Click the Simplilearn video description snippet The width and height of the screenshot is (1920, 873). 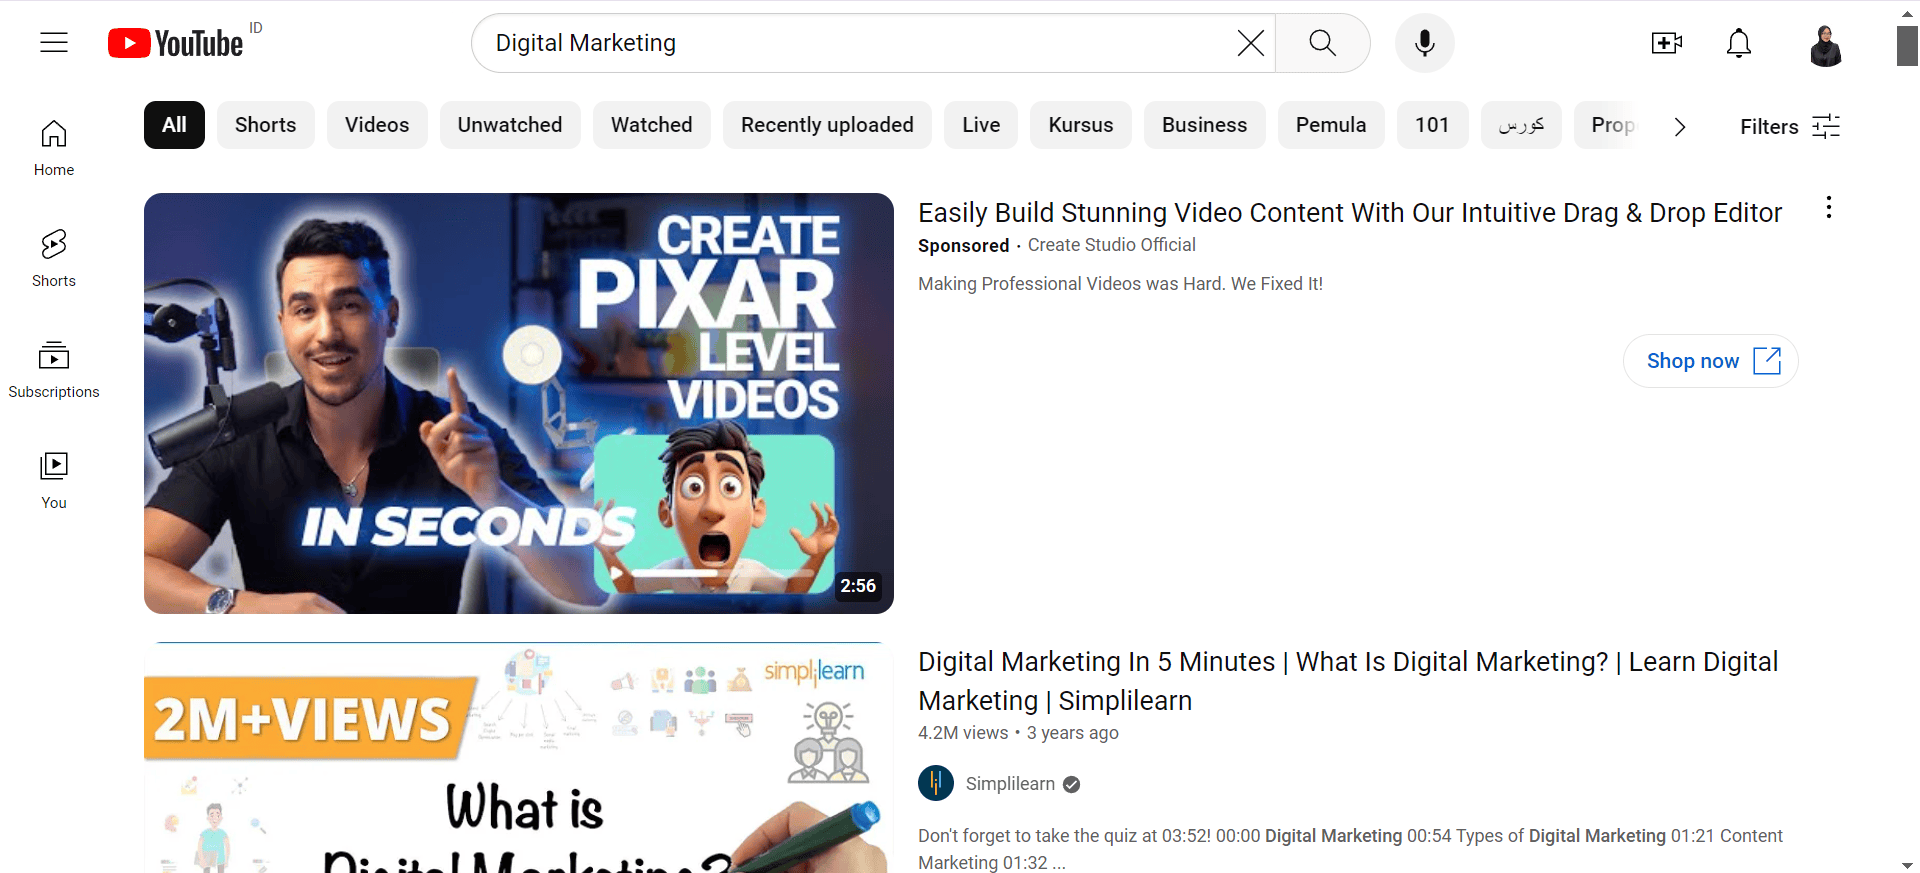1350,849
